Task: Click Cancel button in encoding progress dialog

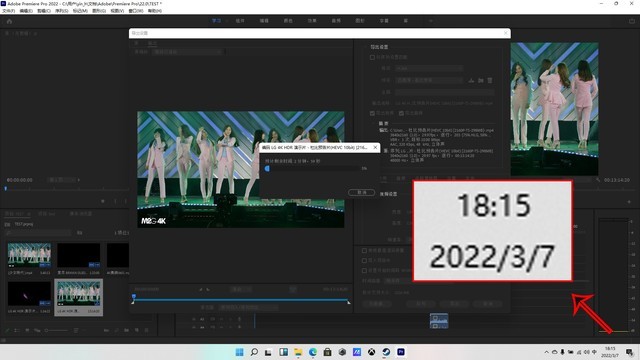Action: 362,192
